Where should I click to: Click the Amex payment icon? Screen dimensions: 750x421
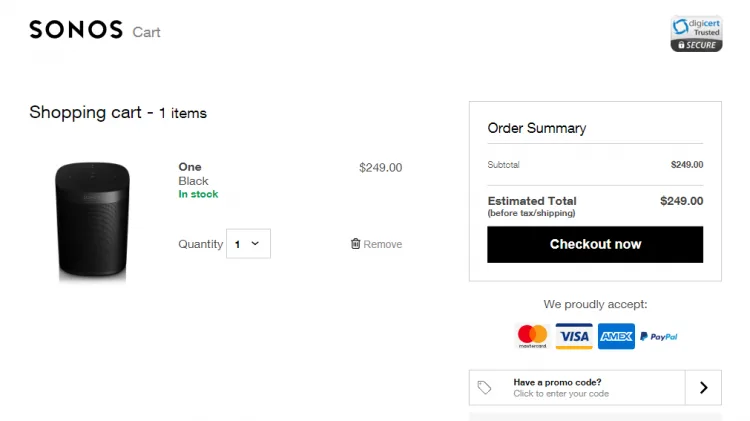tap(616, 336)
